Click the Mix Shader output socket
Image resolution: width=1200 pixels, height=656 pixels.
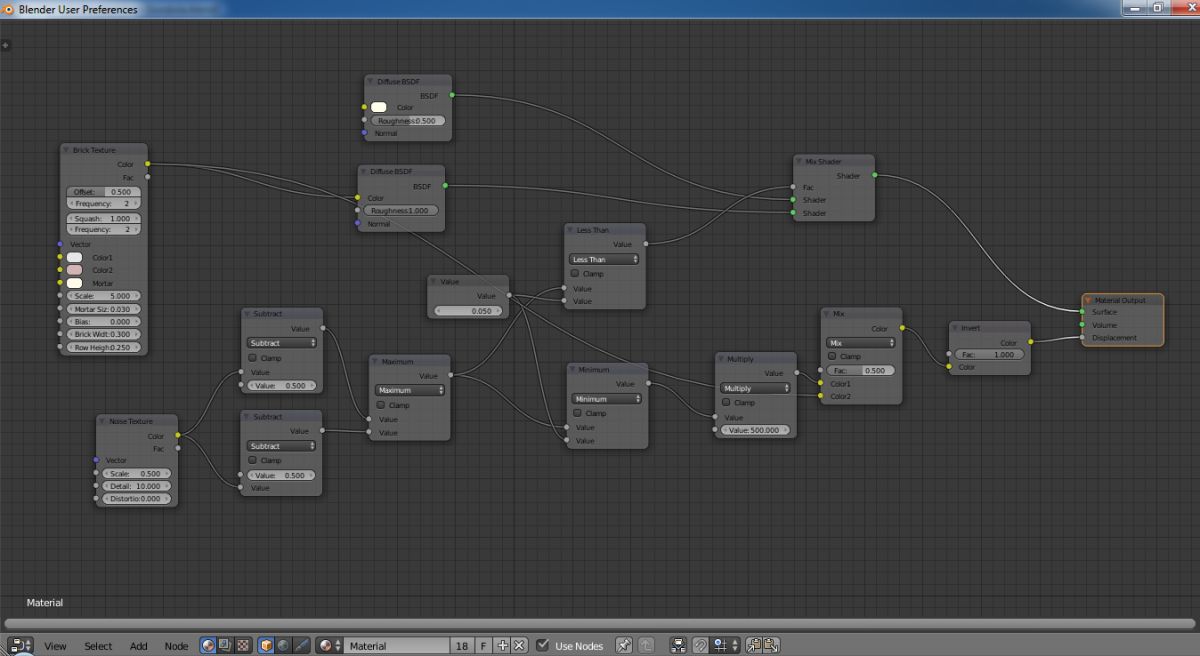point(875,175)
